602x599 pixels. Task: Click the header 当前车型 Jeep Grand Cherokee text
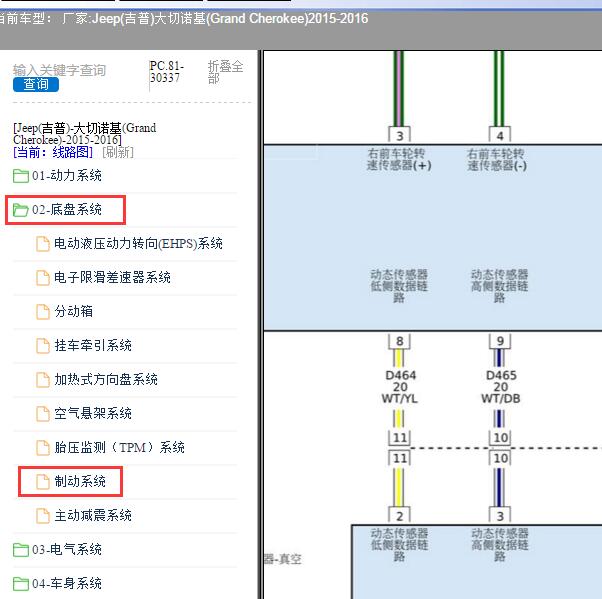click(184, 18)
